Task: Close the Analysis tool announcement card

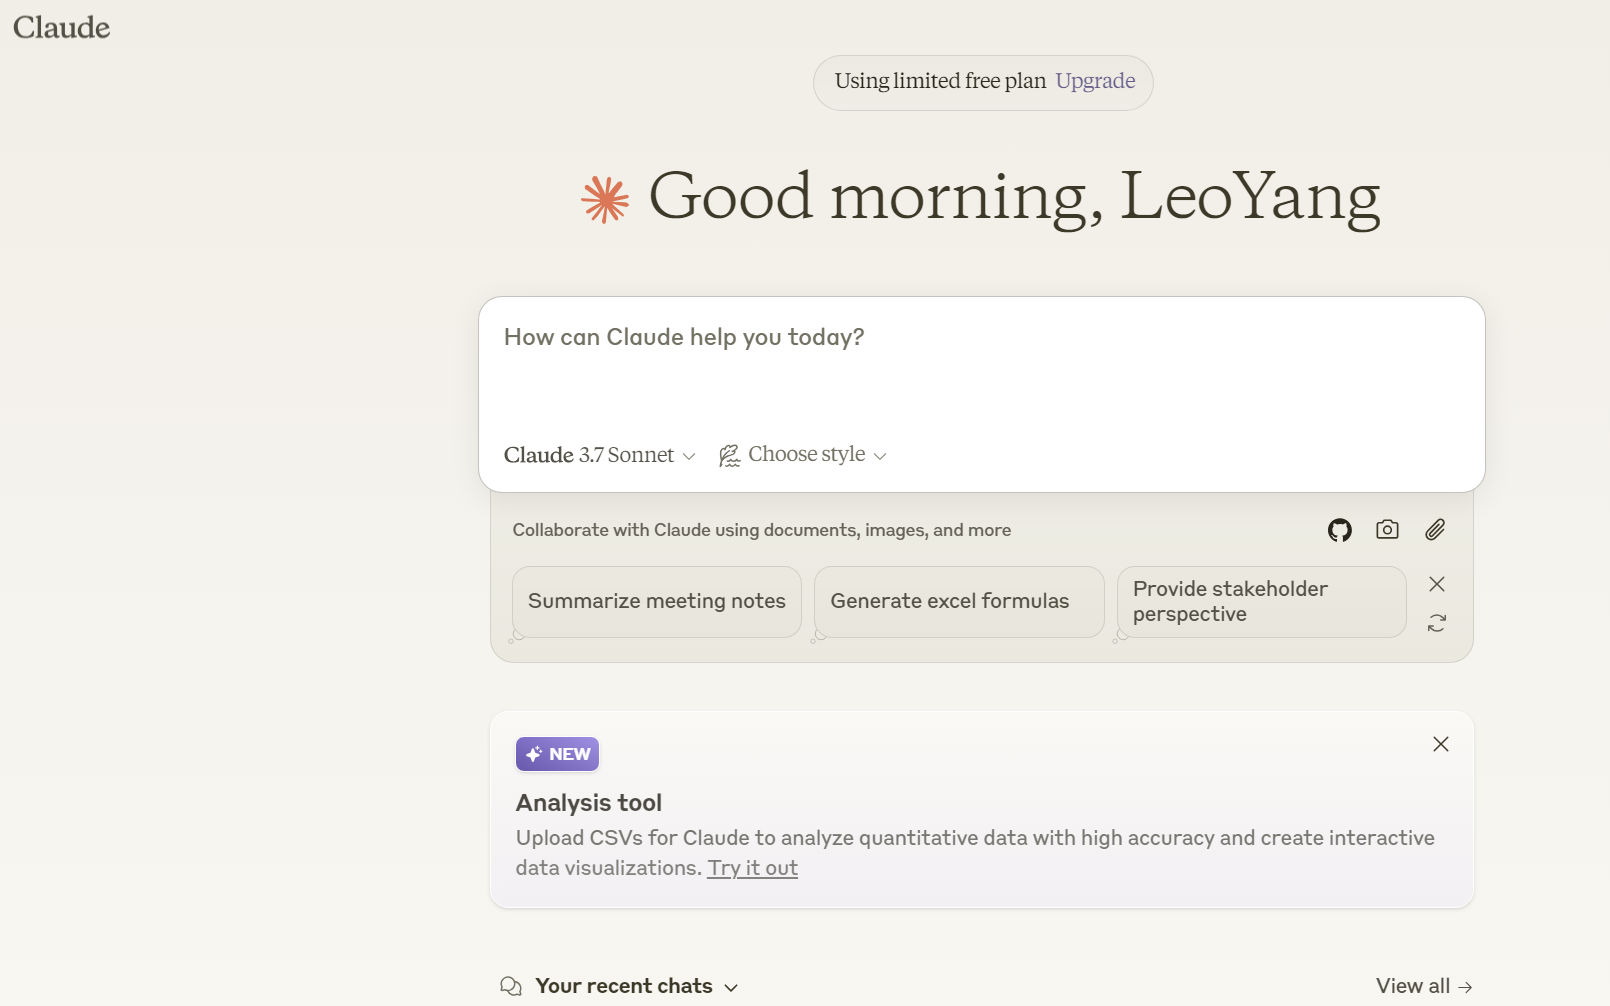Action: point(1440,744)
